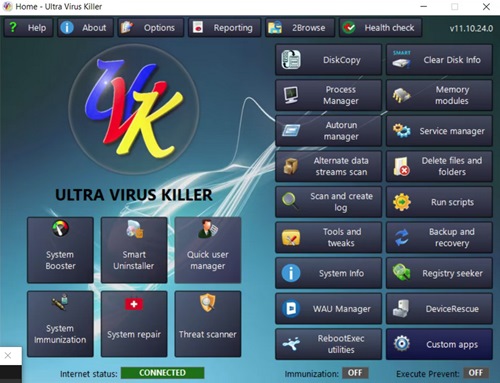Open Backup and recovery
500x383 pixels.
tap(439, 237)
